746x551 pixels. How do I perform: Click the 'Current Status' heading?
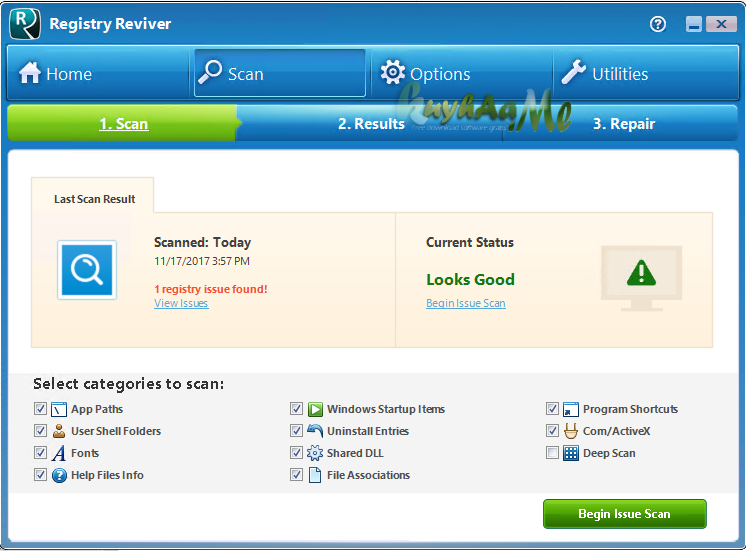pos(470,242)
